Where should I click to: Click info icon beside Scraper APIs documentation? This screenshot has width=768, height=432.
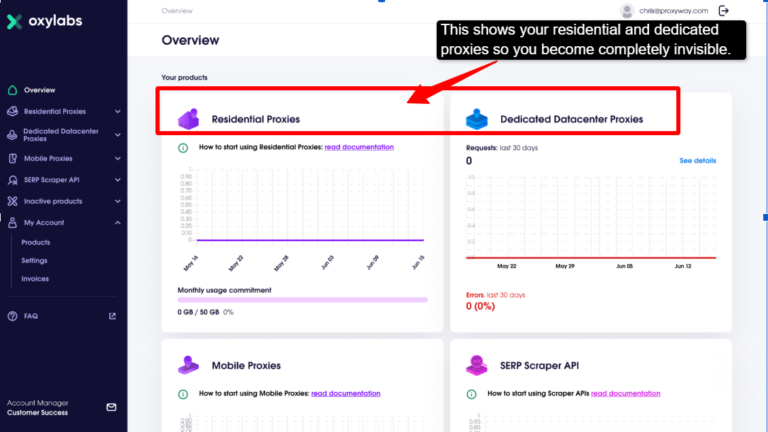click(471, 394)
